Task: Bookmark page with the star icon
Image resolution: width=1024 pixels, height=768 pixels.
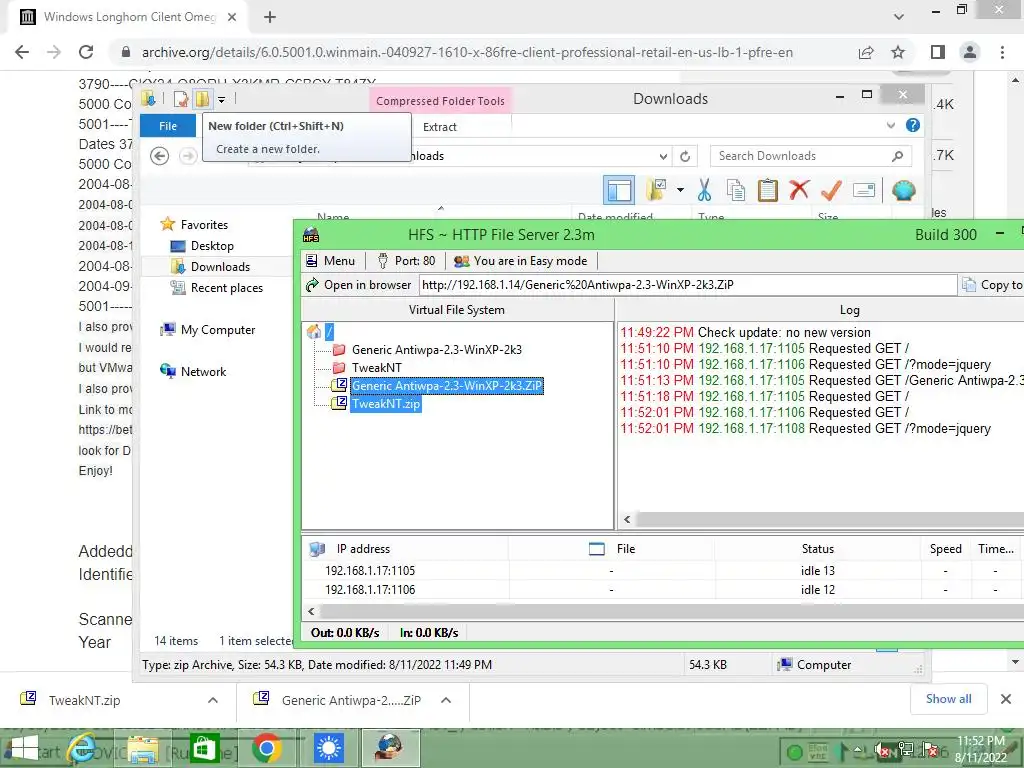Action: pyautogui.click(x=898, y=52)
